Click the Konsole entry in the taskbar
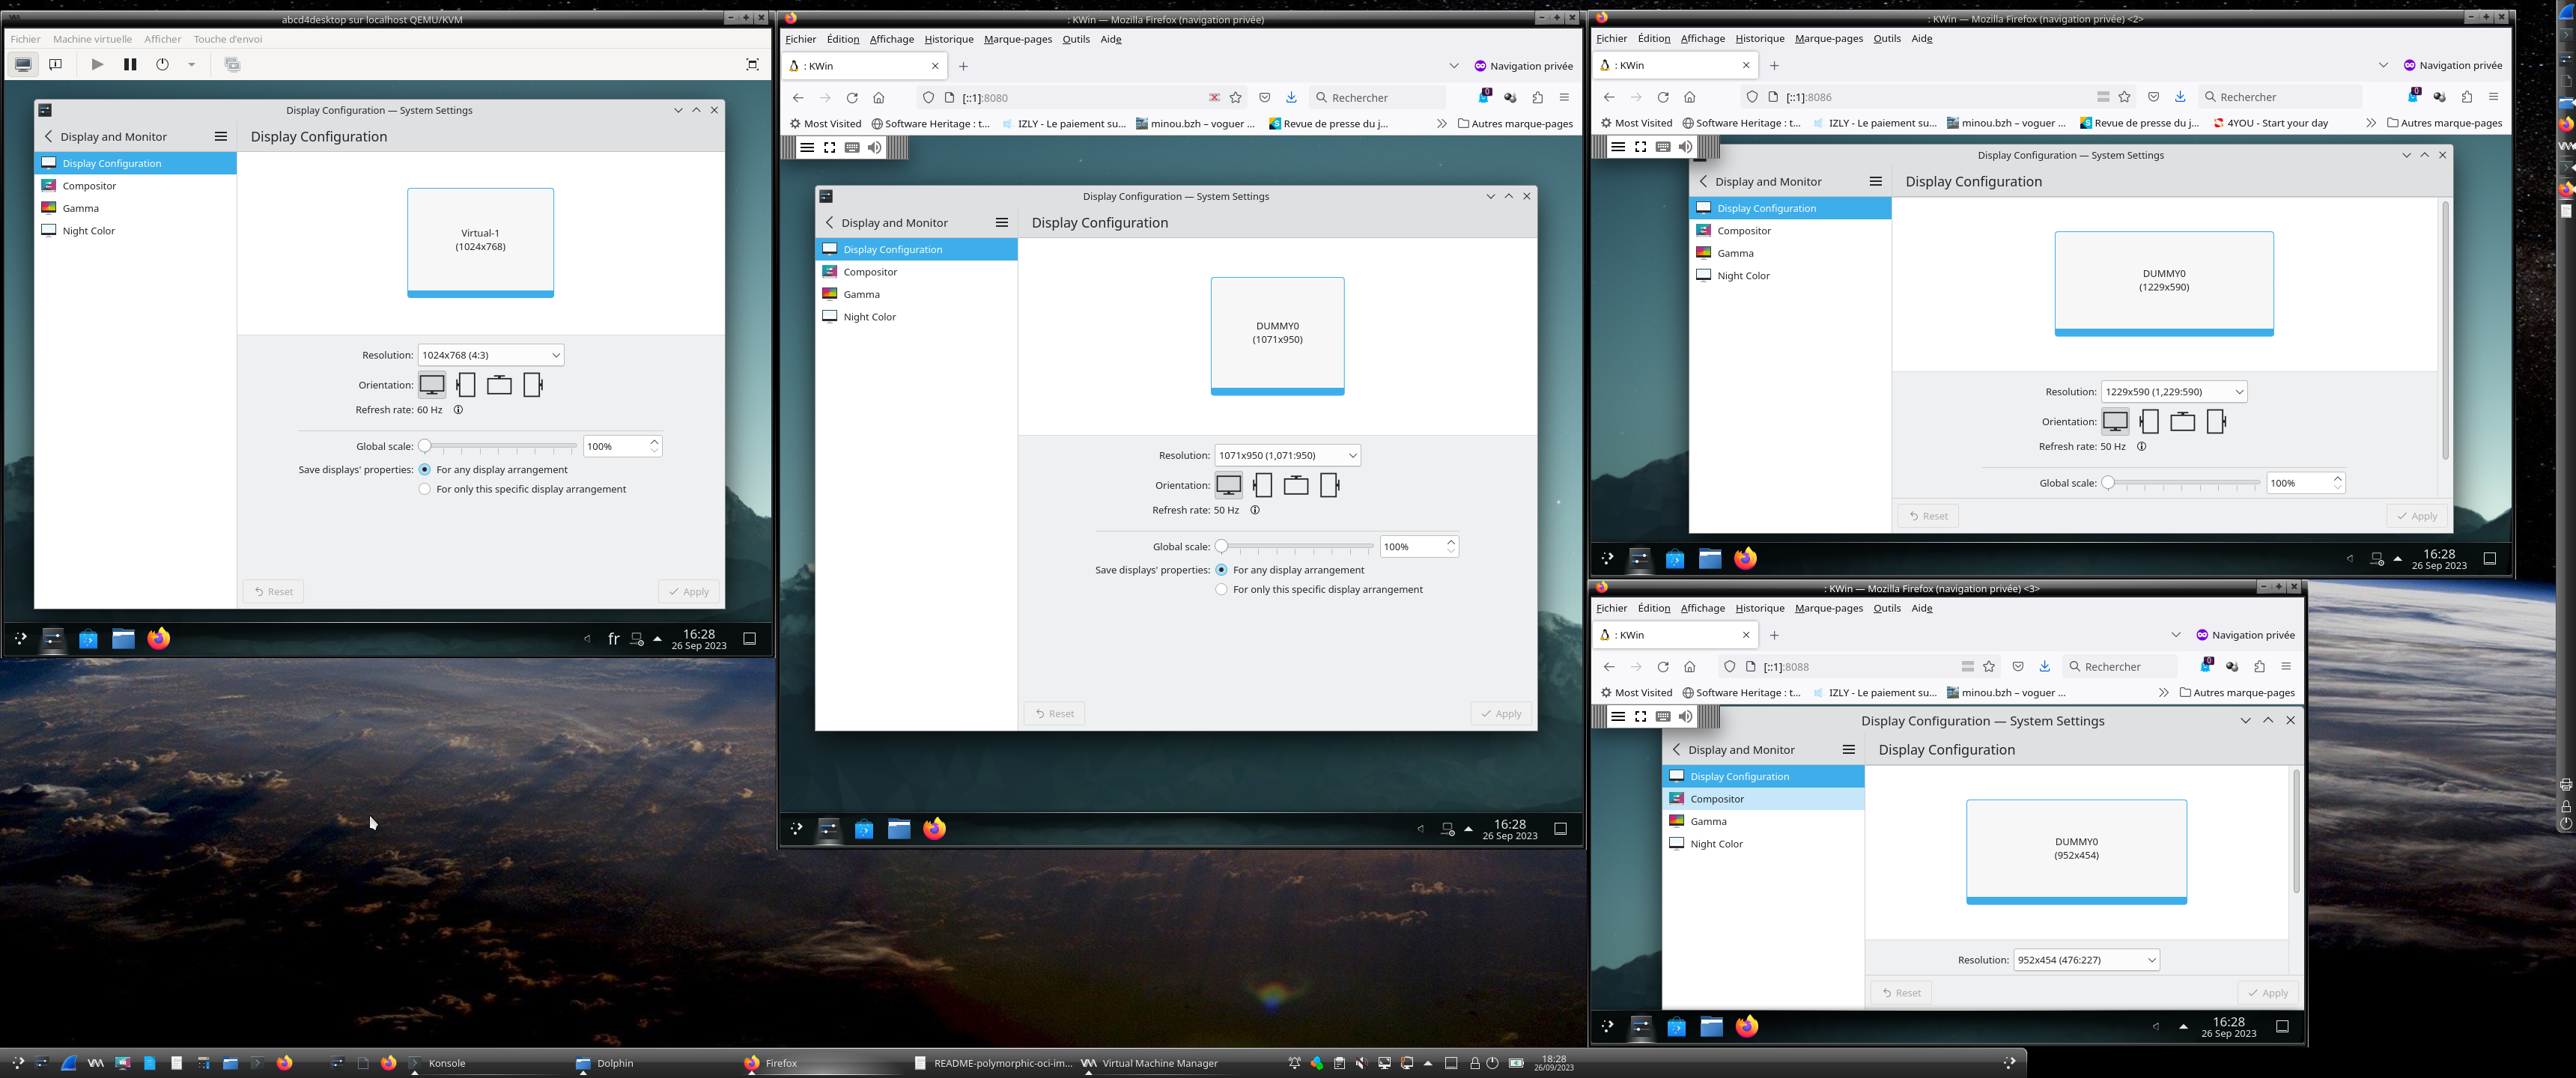 [x=447, y=1063]
